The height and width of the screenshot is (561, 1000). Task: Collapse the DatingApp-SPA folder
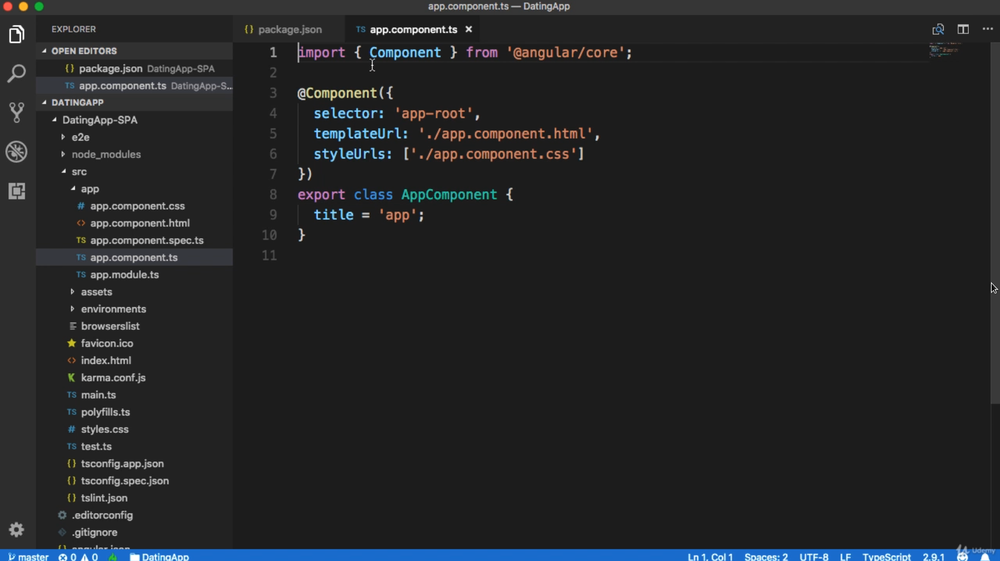tap(99, 120)
